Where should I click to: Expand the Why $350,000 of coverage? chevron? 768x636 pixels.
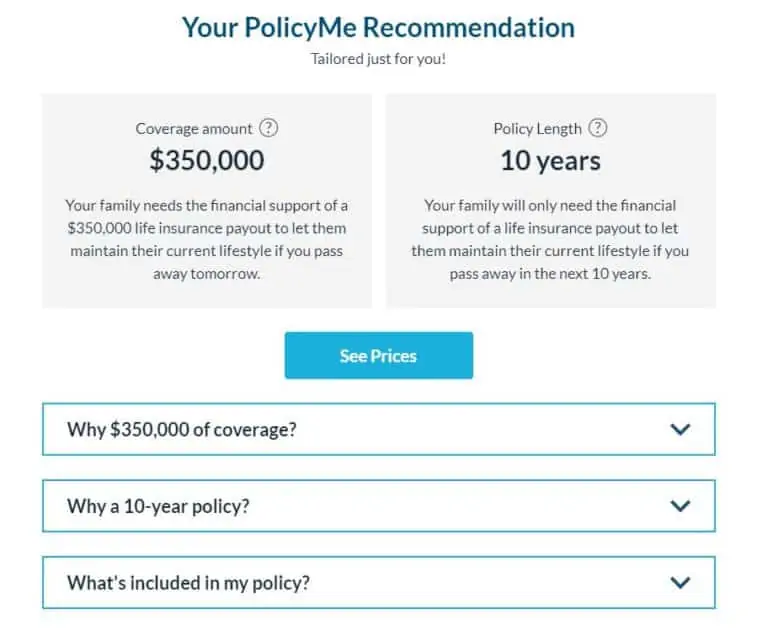pos(680,429)
